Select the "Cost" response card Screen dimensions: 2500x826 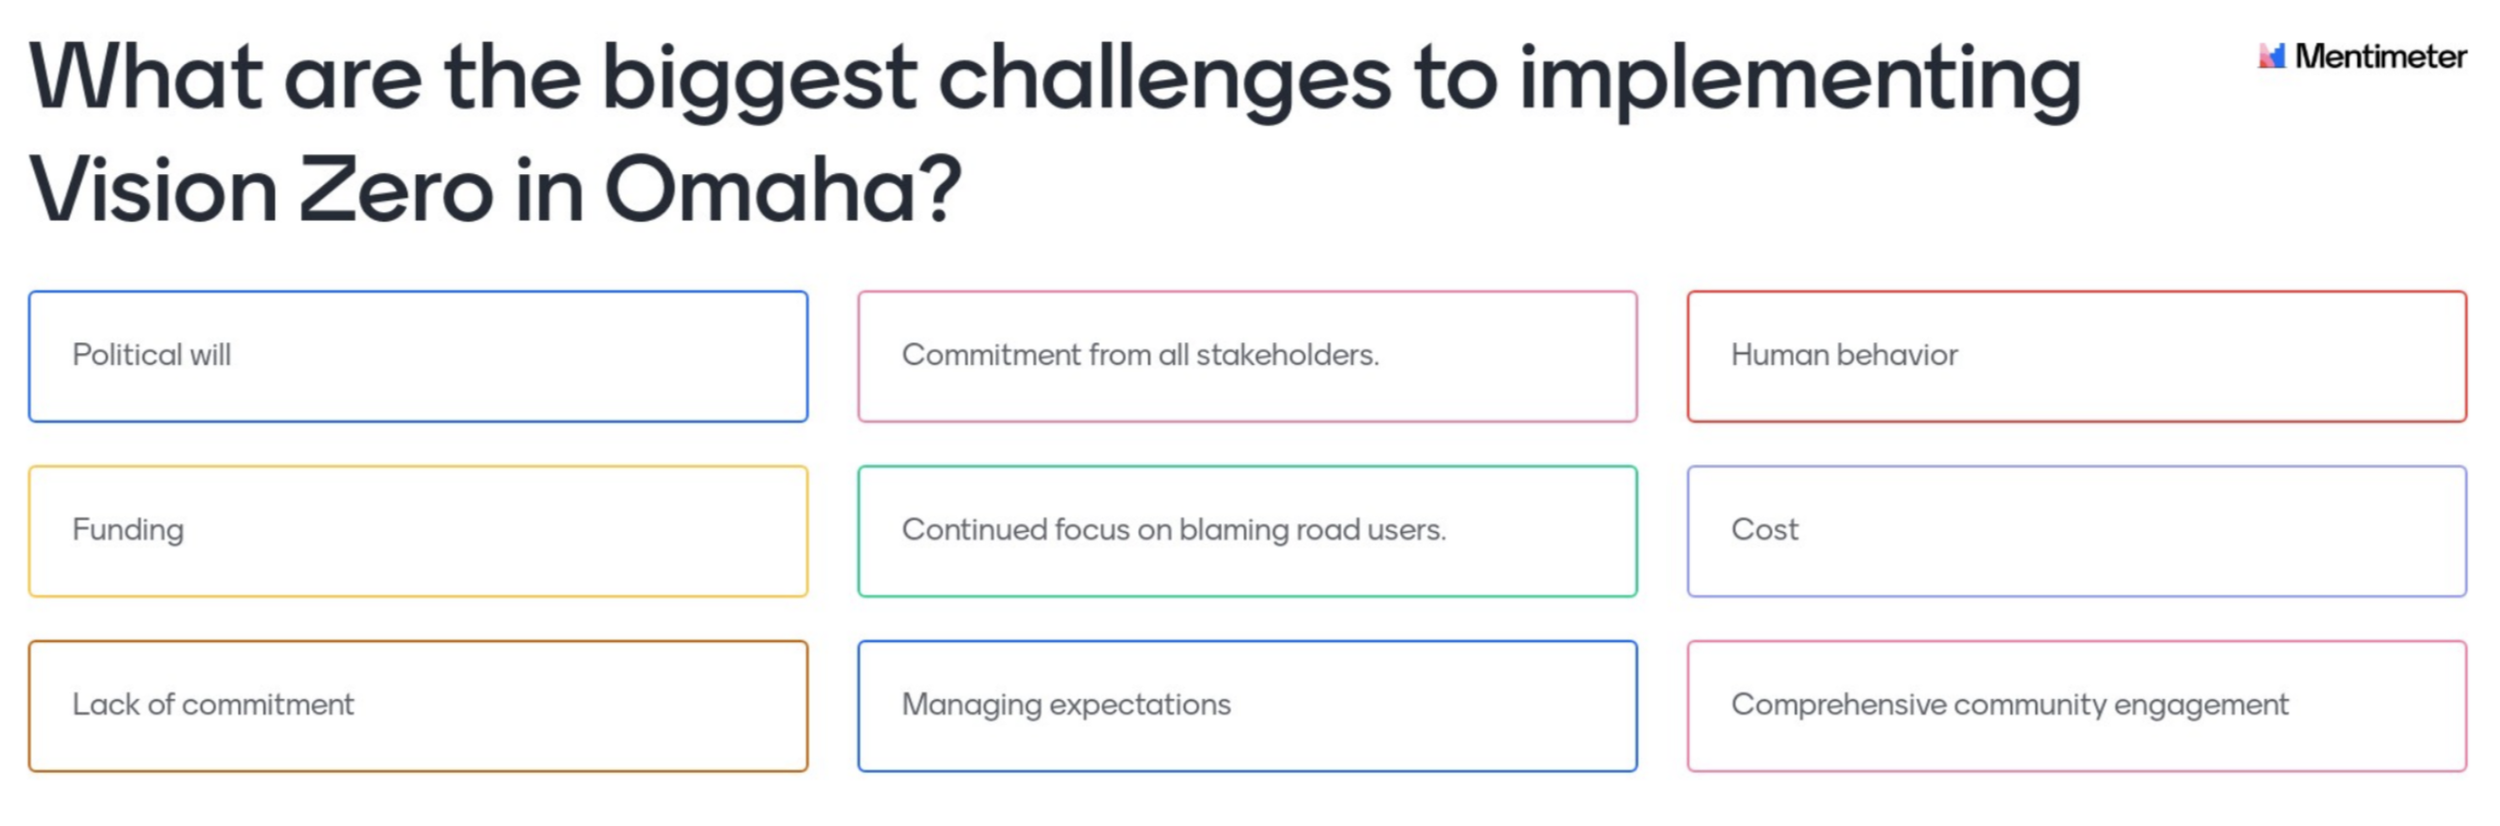click(2077, 531)
